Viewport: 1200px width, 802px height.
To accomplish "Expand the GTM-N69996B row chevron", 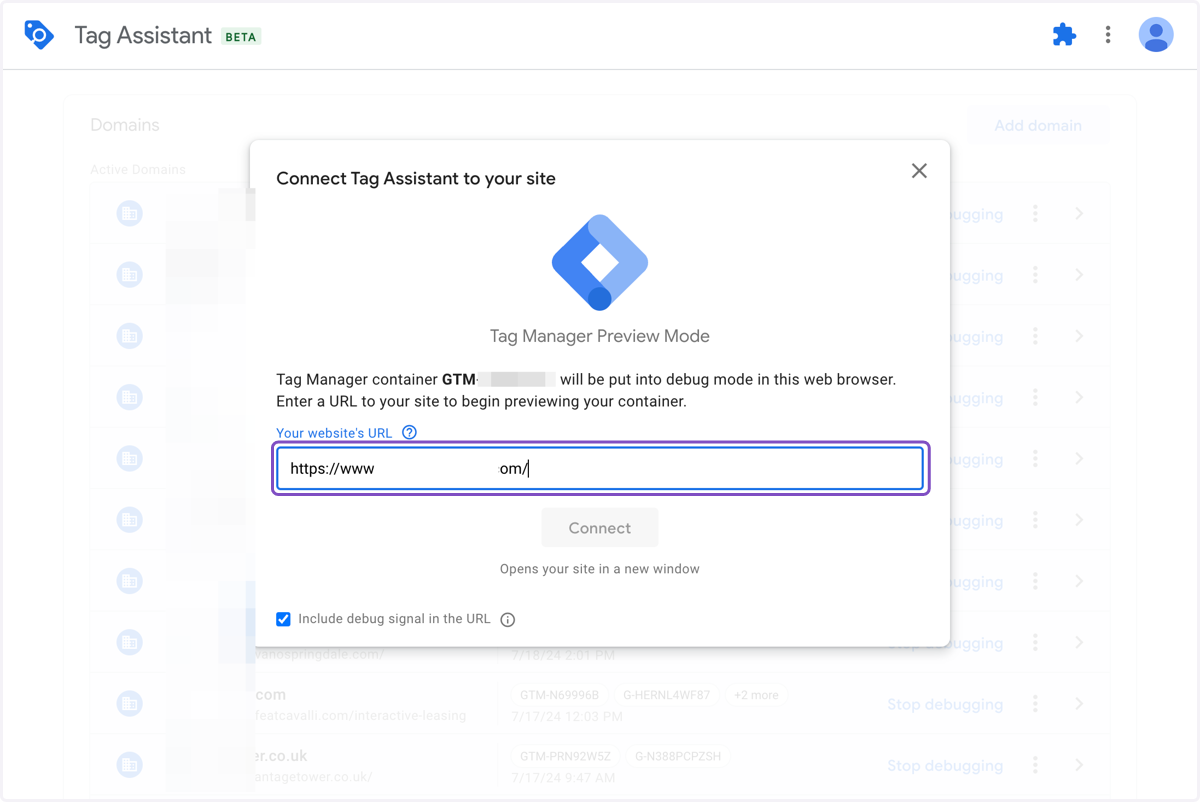I will point(1079,704).
